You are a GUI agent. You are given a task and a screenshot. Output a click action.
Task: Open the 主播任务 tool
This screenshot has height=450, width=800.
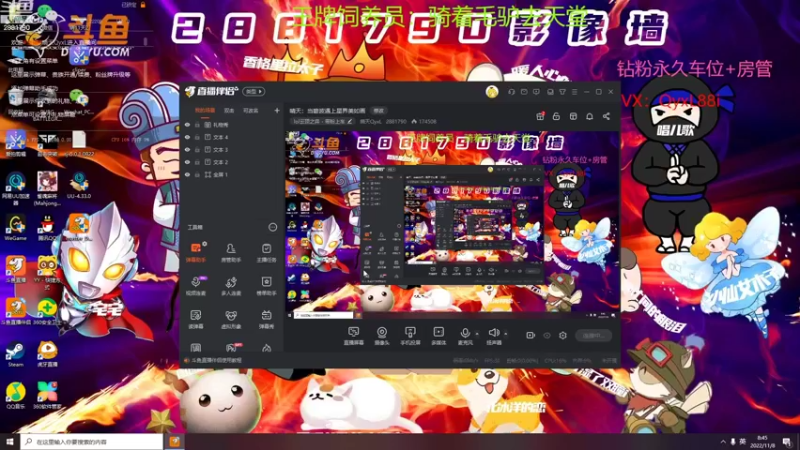tap(266, 253)
